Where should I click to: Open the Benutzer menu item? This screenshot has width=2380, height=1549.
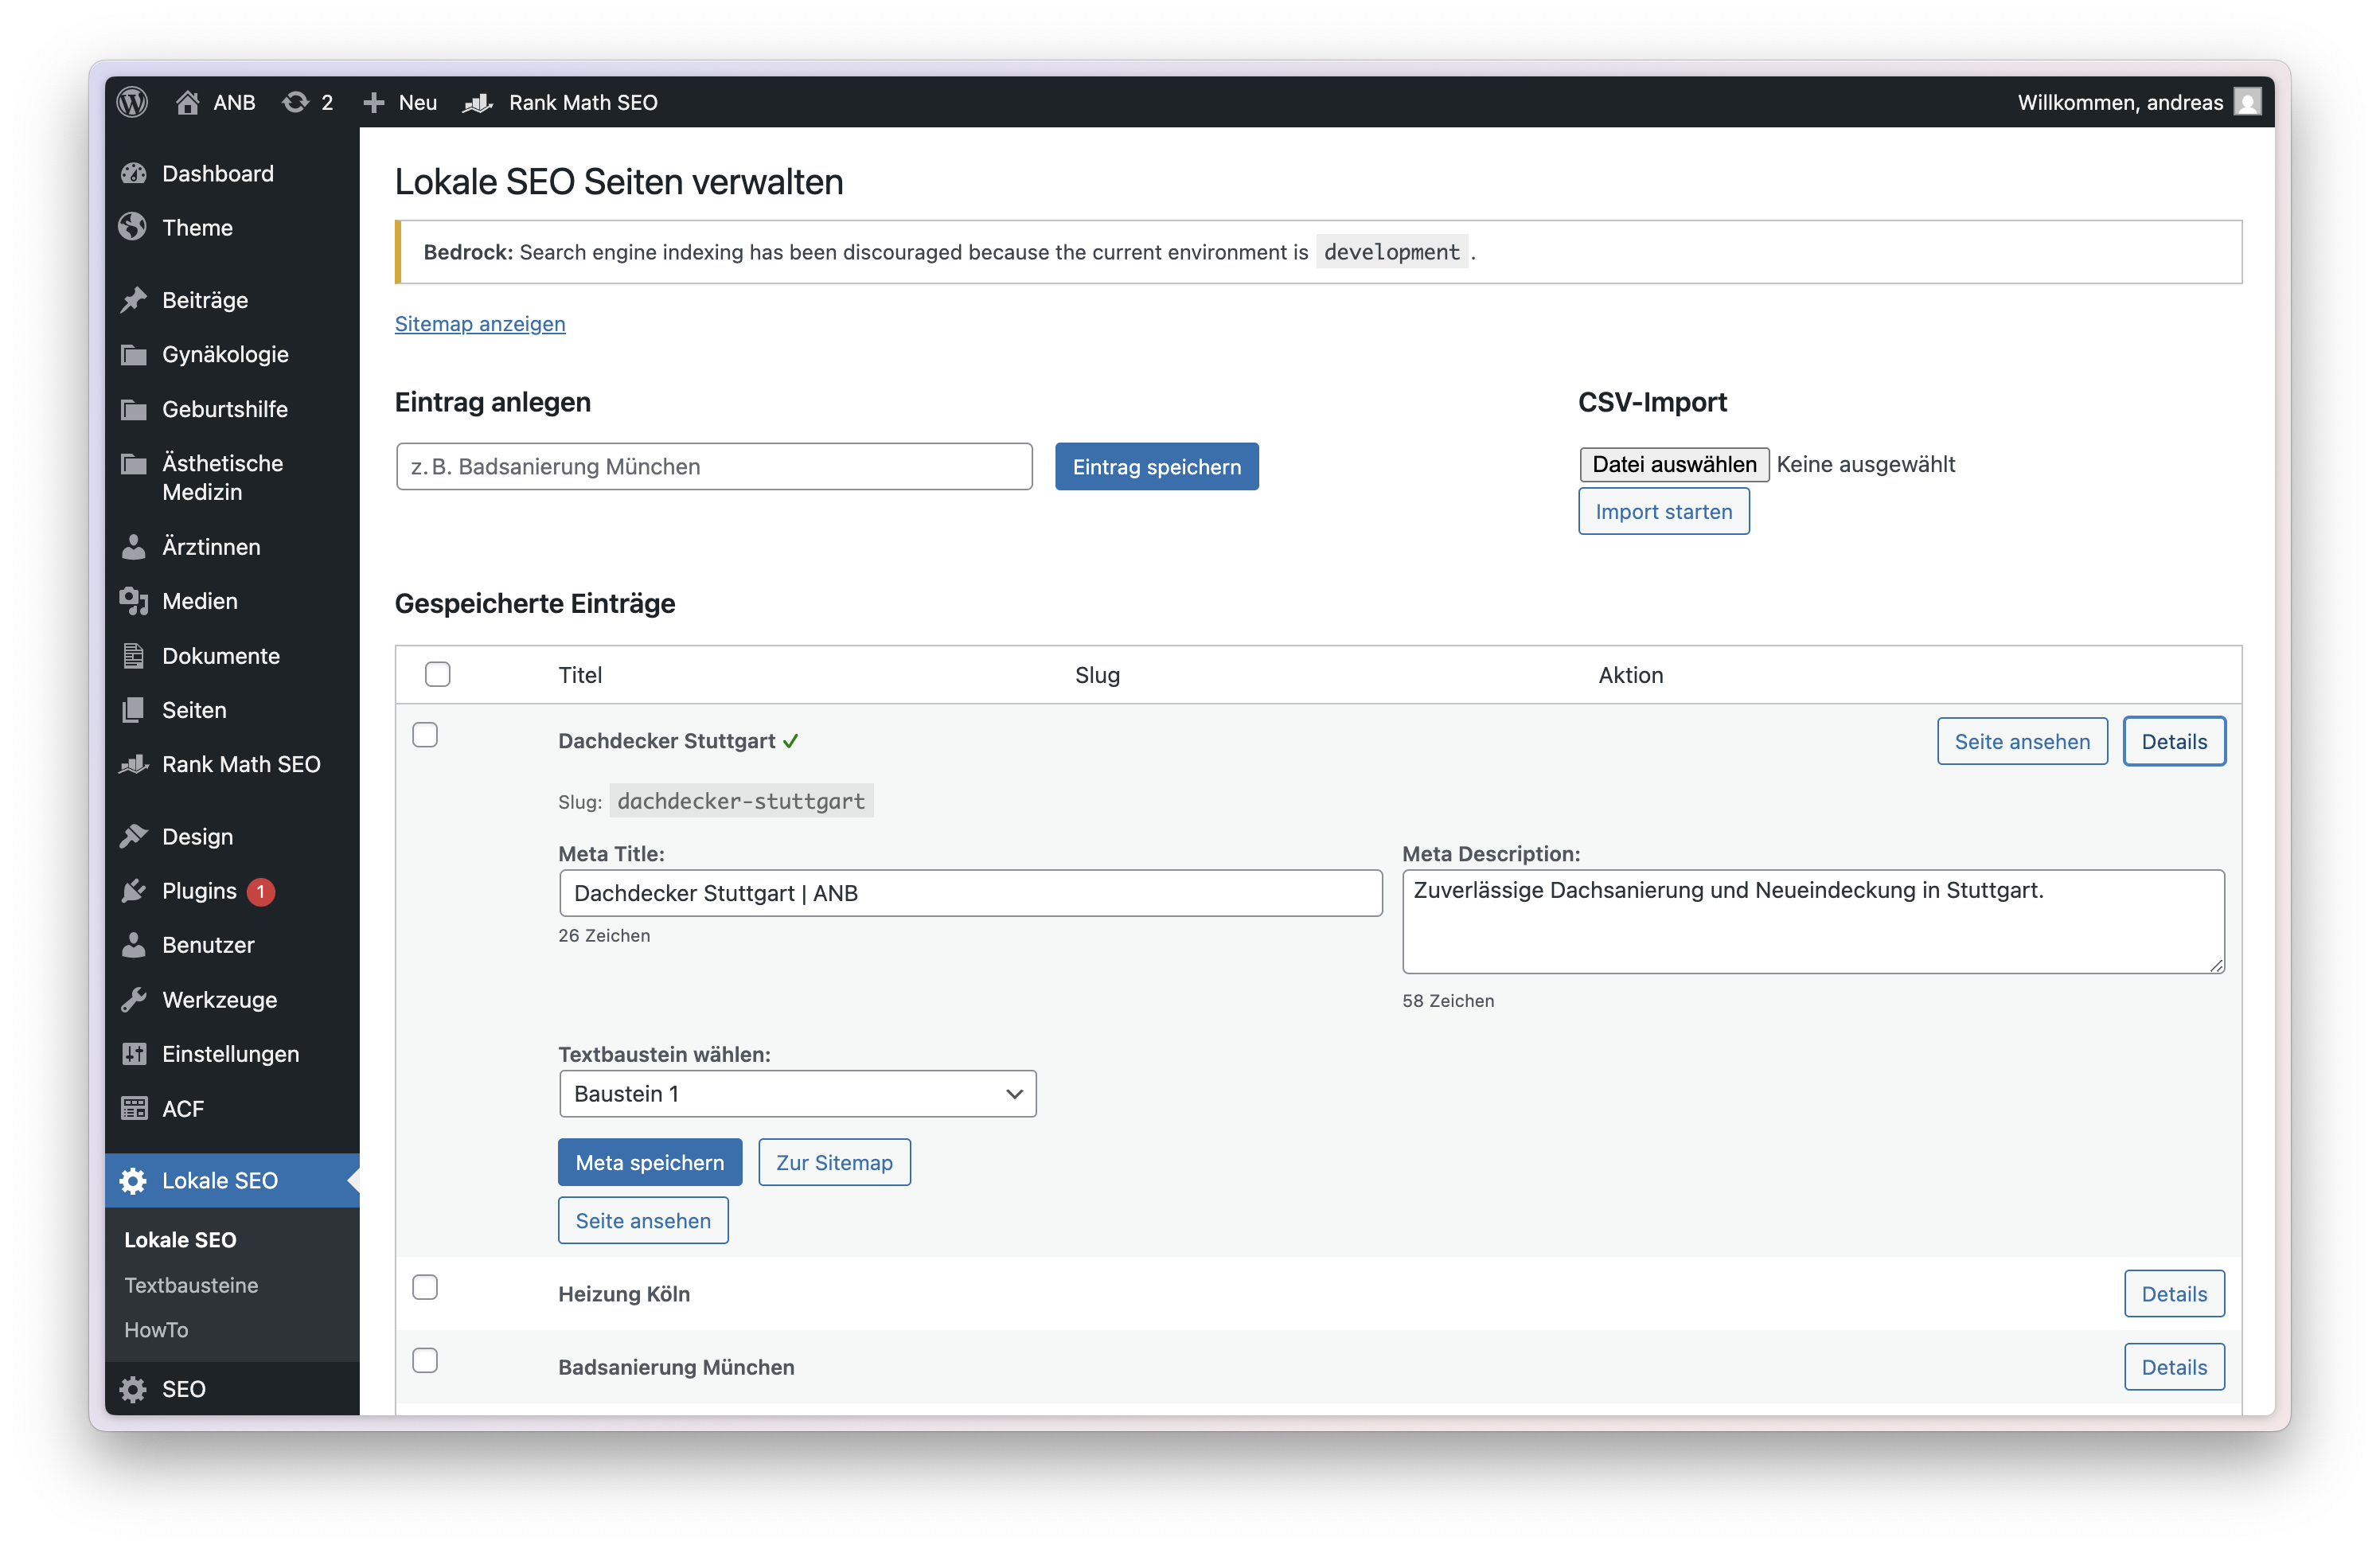[x=232, y=946]
